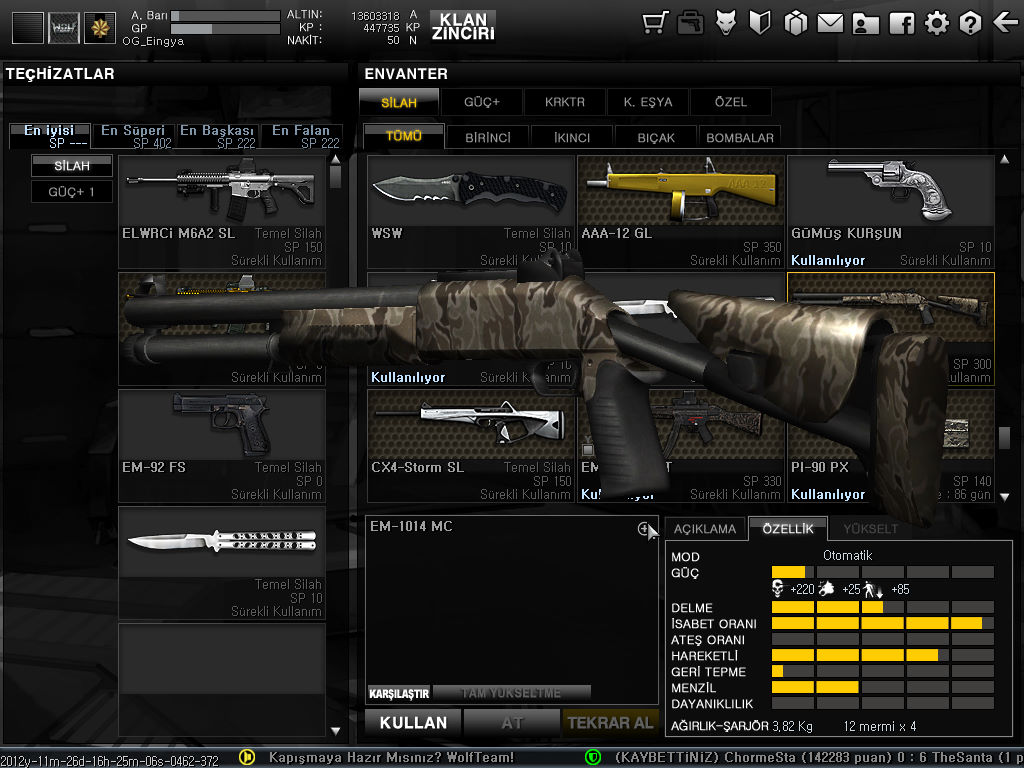Viewport: 1024px width, 768px height.
Task: Click the KARŞILAŞTIR compare button
Action: (x=399, y=694)
